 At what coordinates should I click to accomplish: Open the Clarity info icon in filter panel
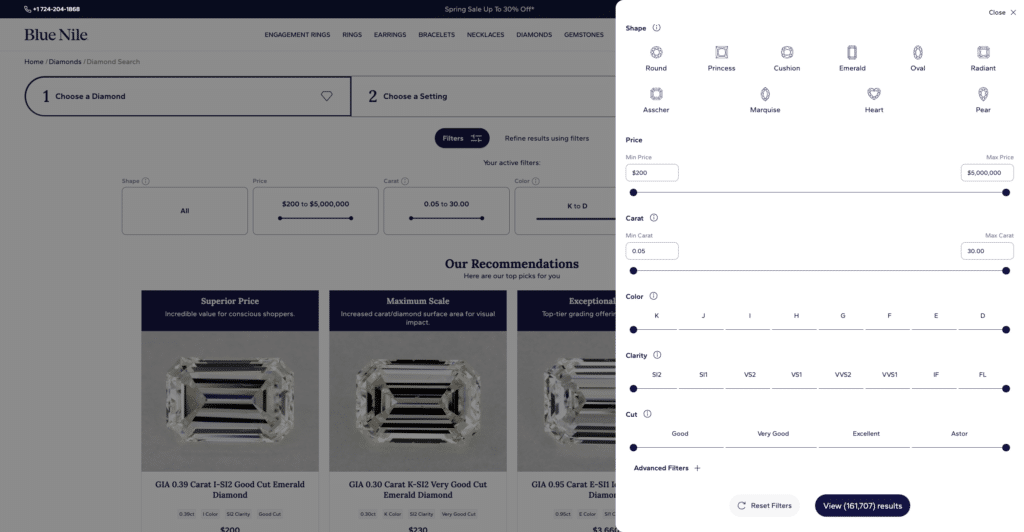(x=657, y=354)
